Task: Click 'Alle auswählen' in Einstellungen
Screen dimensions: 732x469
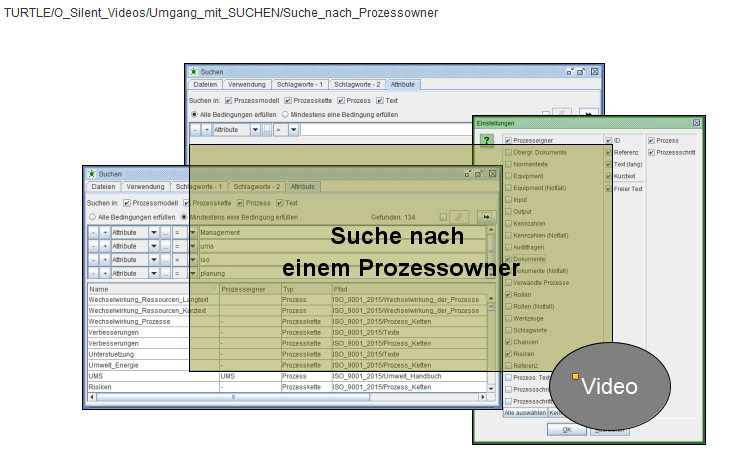Action: 525,413
